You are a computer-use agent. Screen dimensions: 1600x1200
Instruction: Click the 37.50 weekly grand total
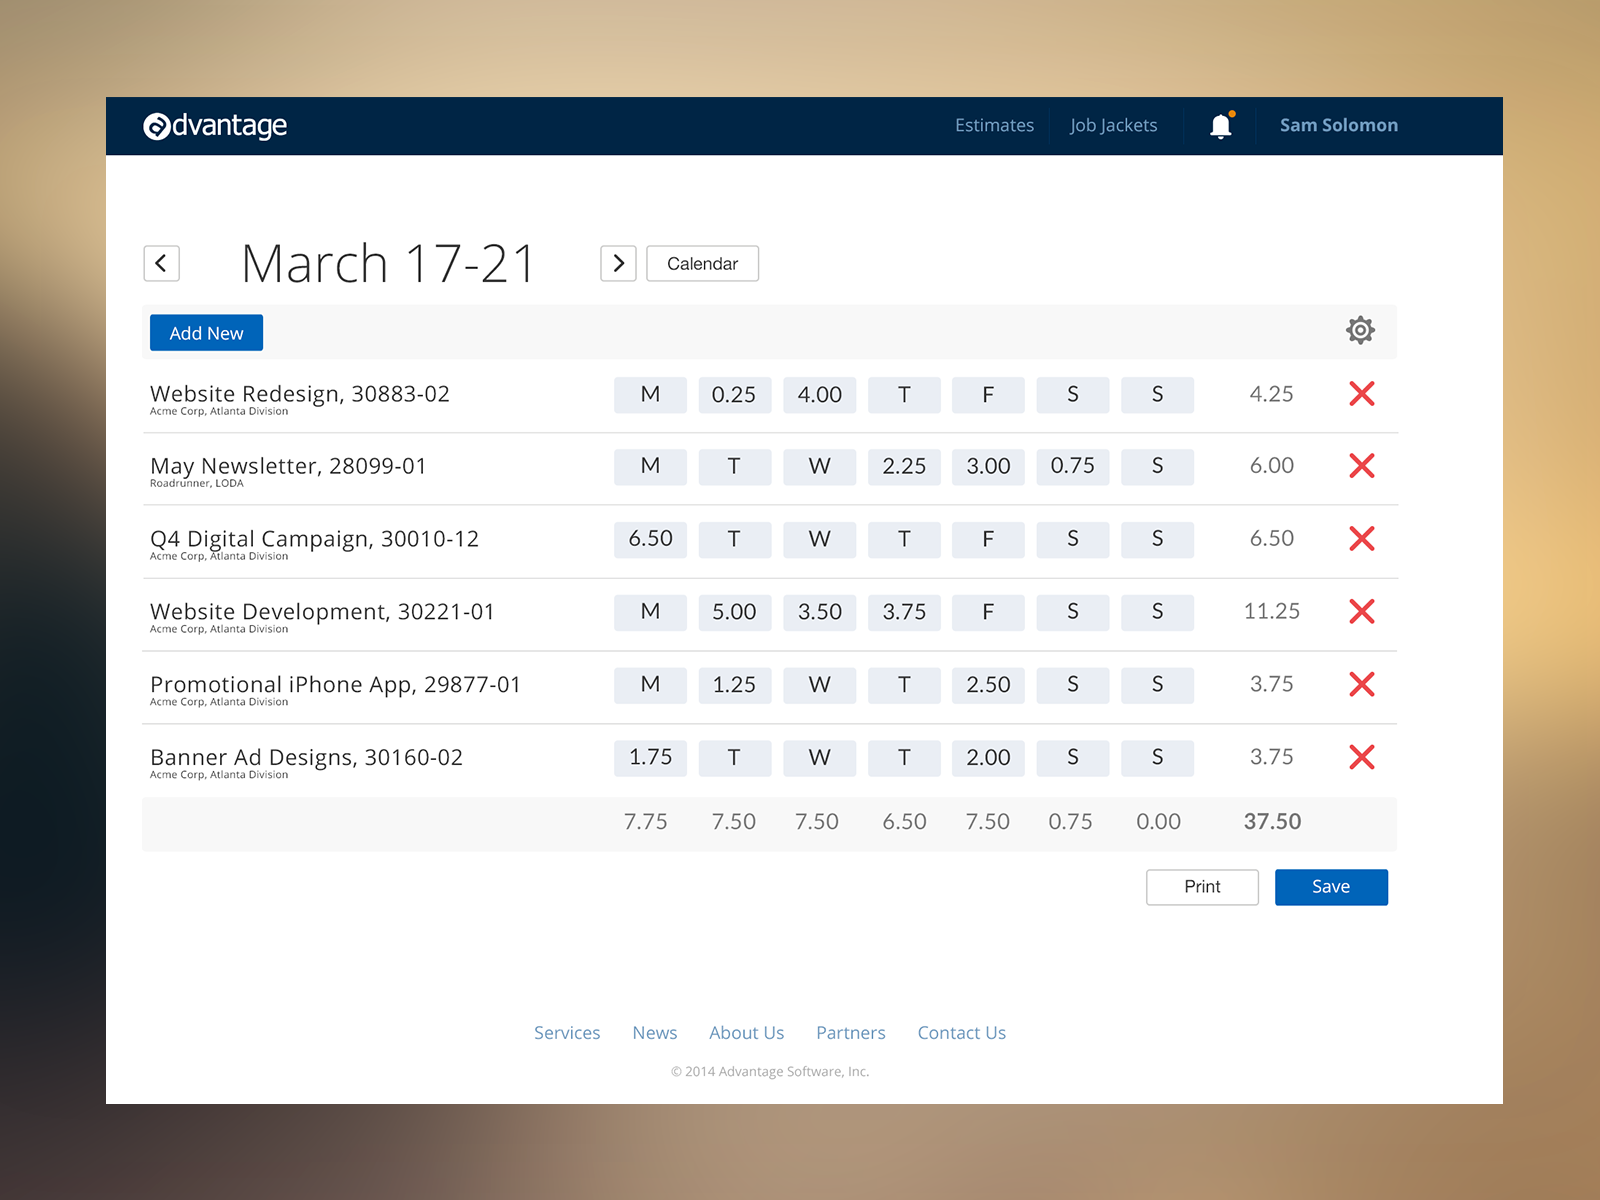pos(1272,822)
